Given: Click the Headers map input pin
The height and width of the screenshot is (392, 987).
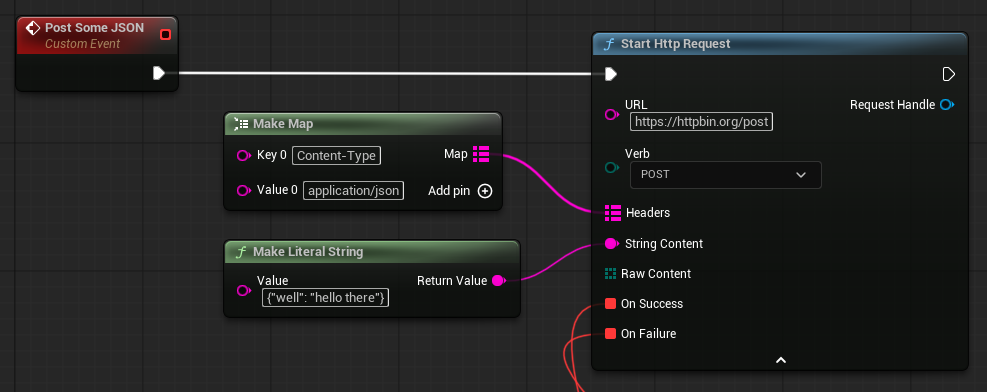Looking at the screenshot, I should (612, 213).
